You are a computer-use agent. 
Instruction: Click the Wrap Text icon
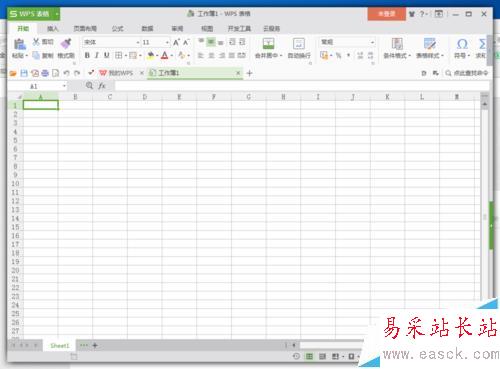299,44
